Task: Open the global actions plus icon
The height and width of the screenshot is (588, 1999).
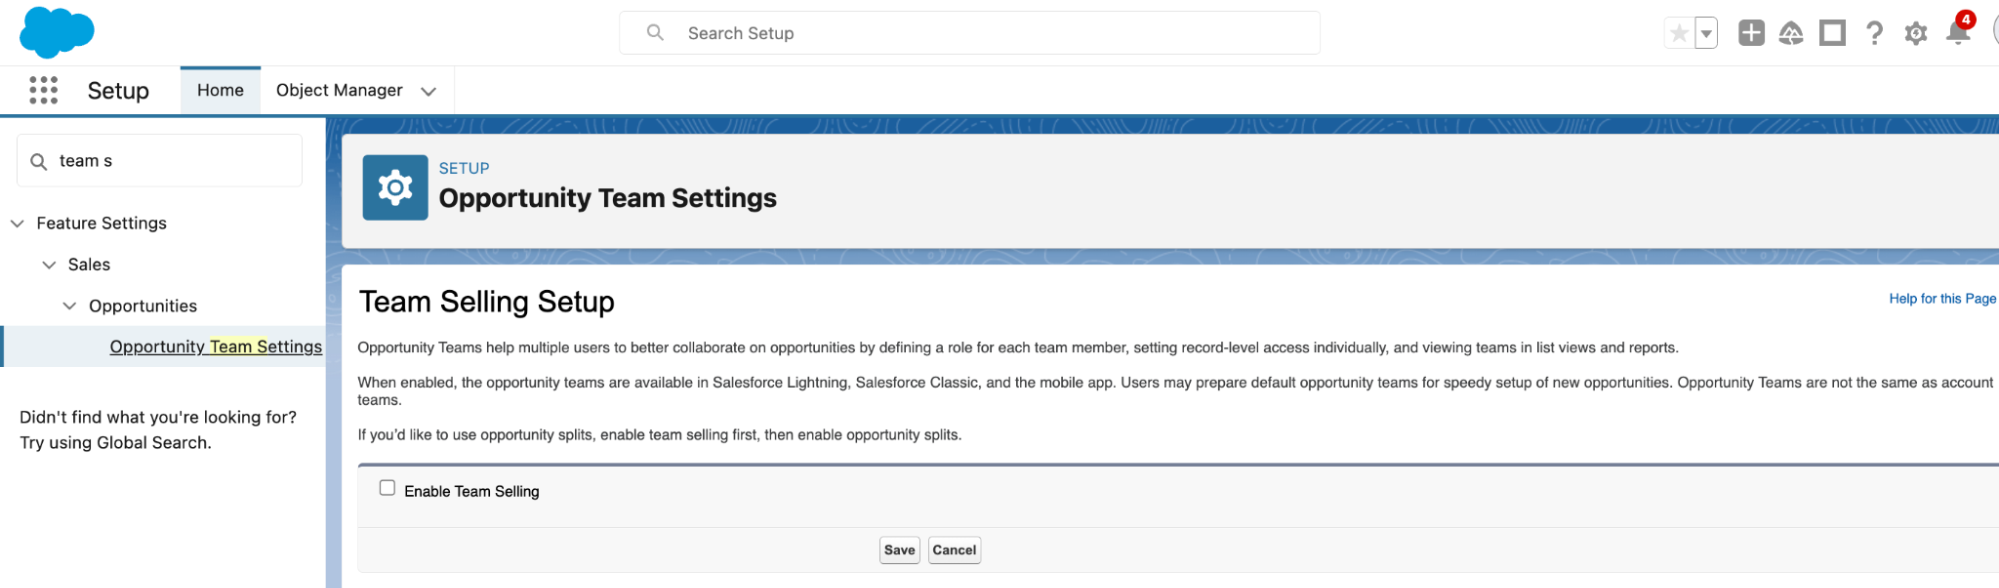Action: point(1751,33)
